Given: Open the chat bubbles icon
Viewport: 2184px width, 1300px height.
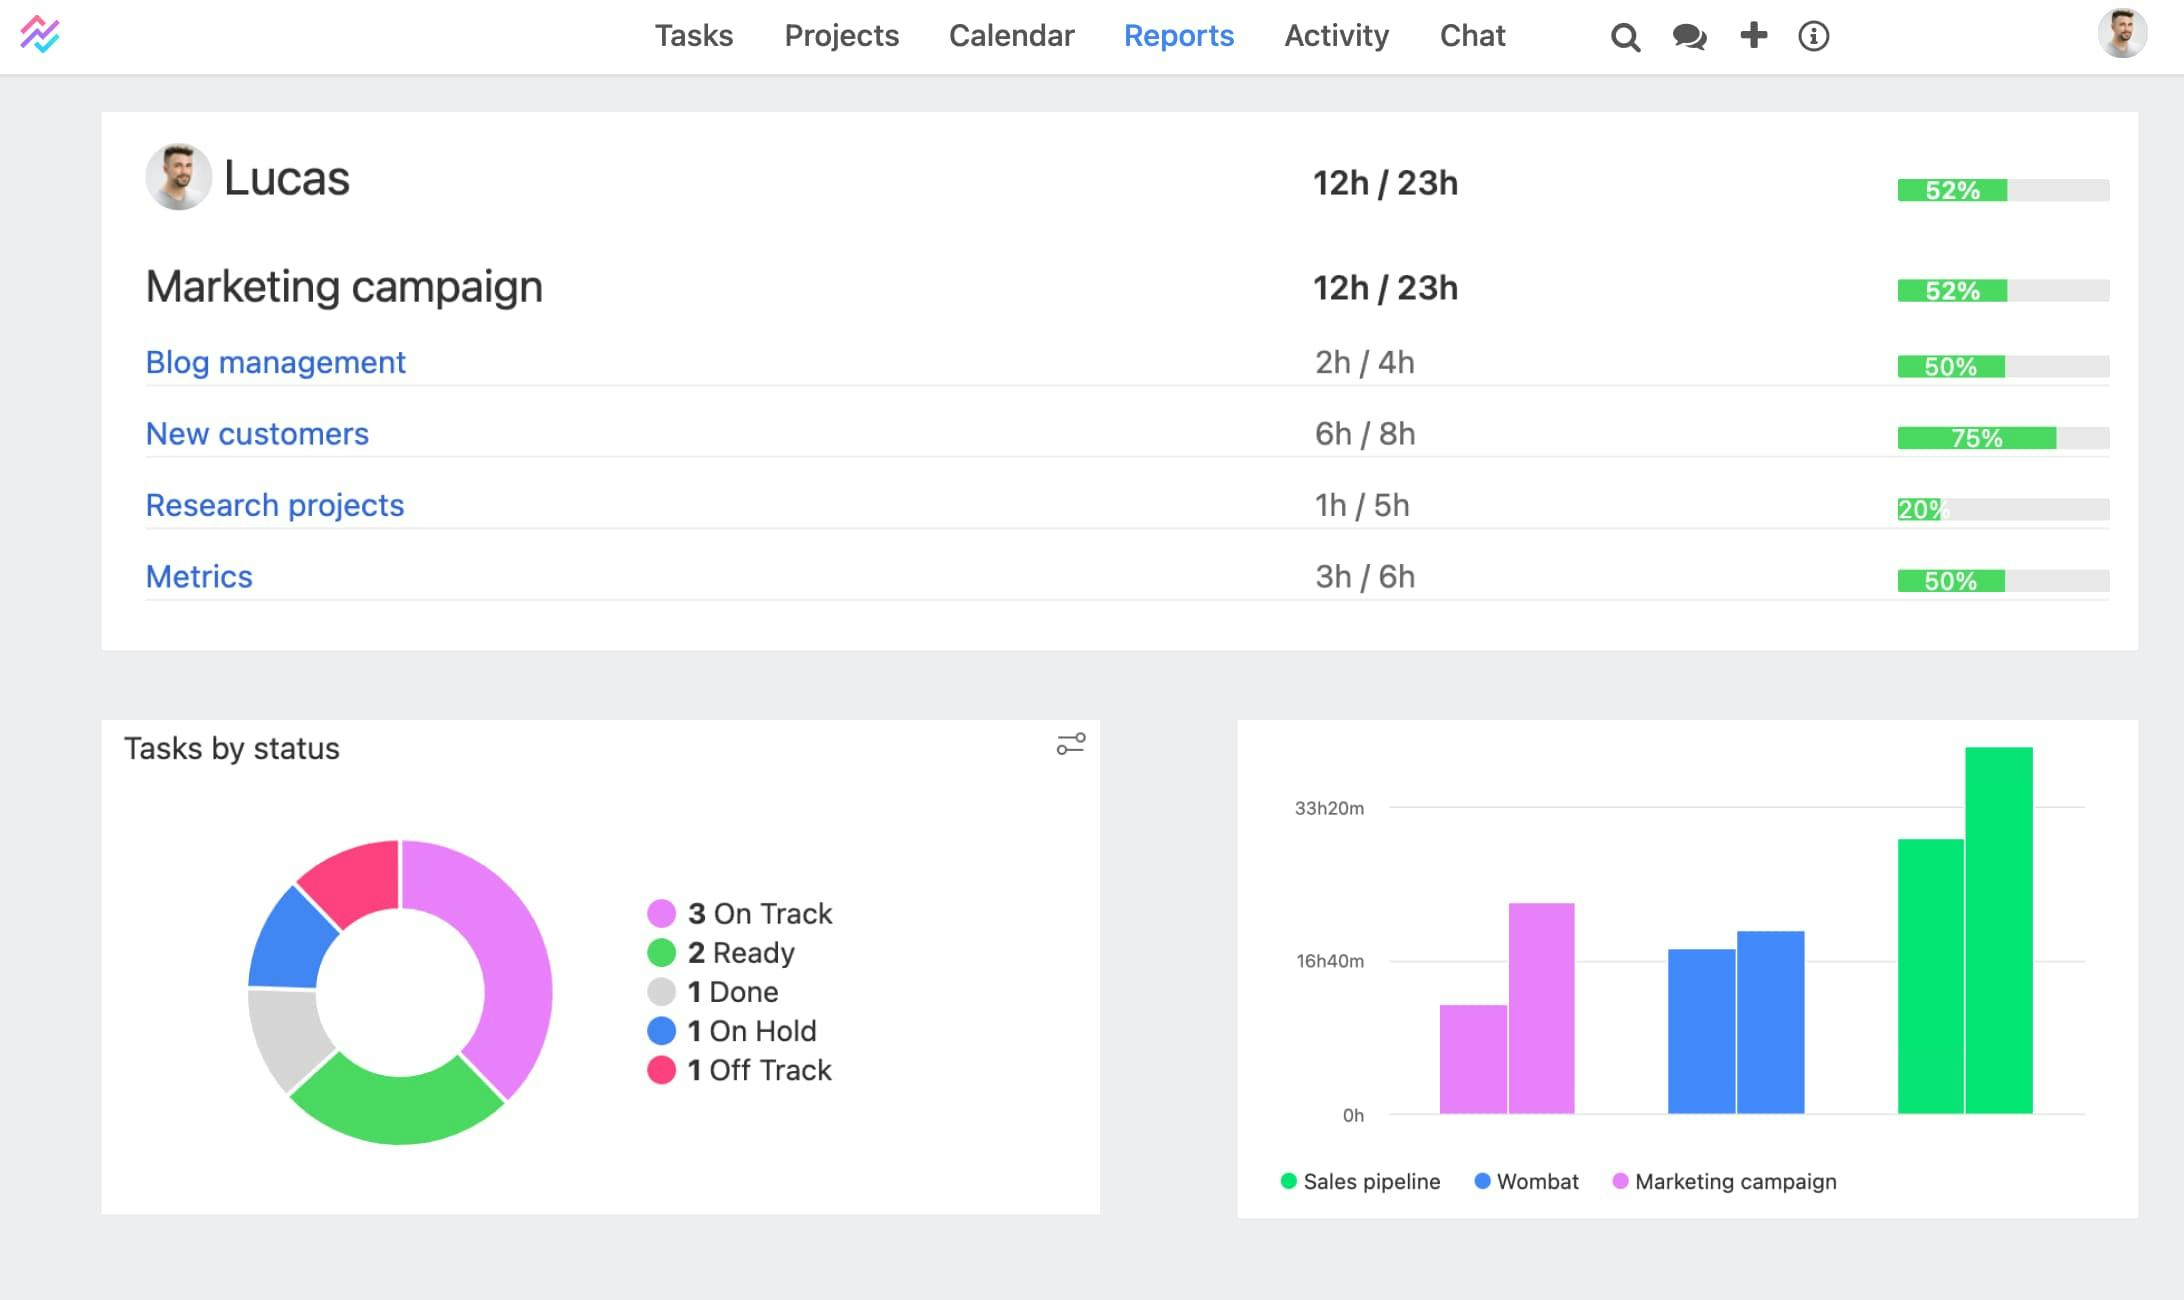Looking at the screenshot, I should pyautogui.click(x=1689, y=37).
